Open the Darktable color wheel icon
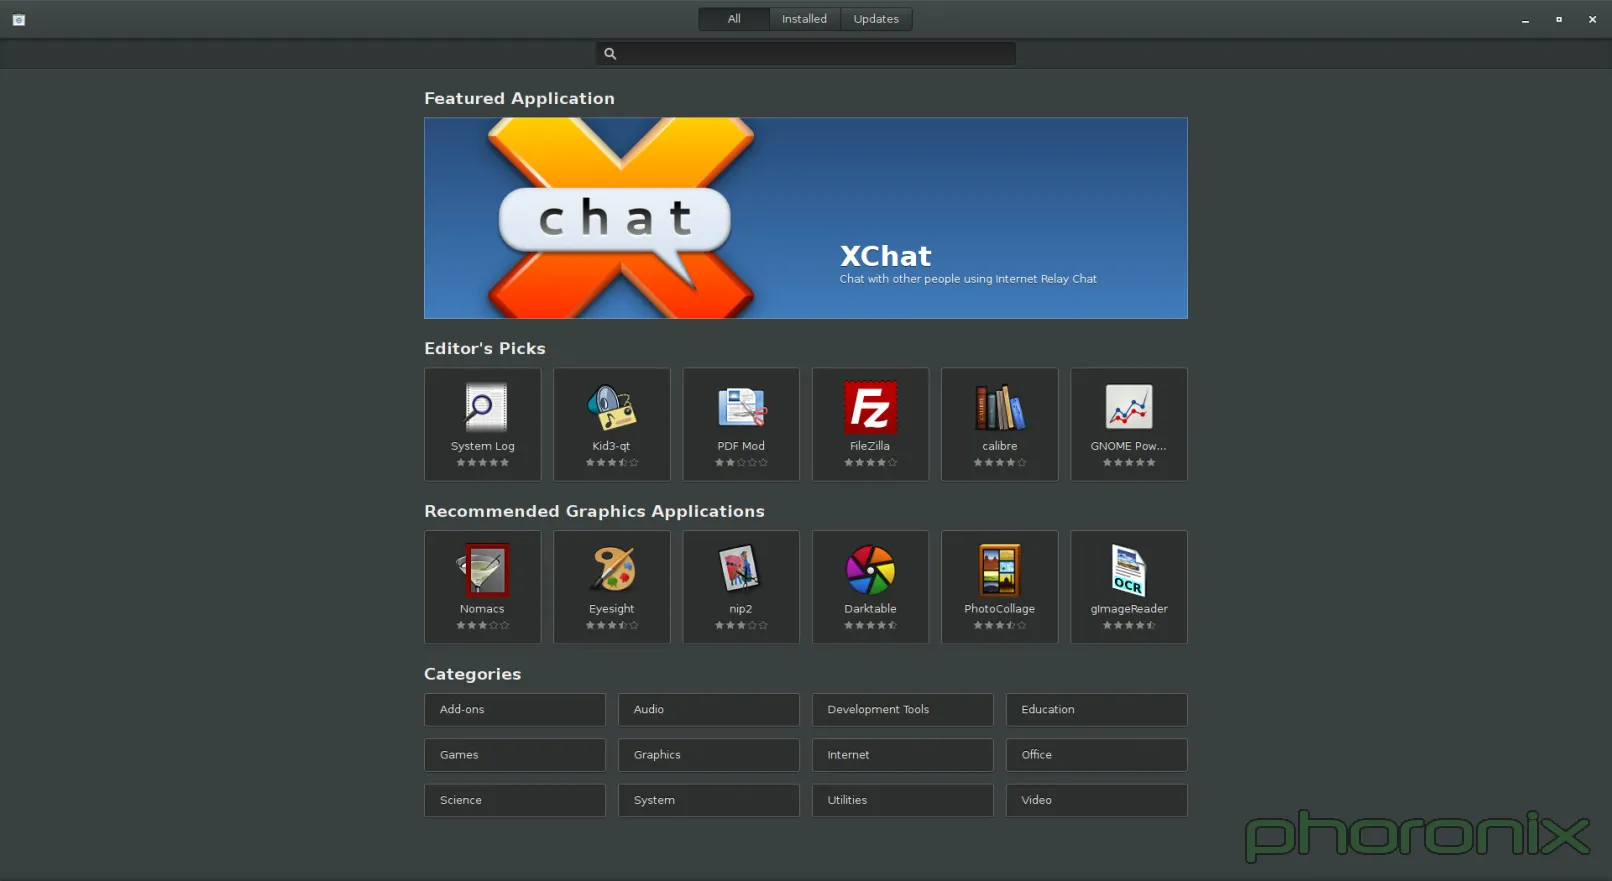 [870, 570]
